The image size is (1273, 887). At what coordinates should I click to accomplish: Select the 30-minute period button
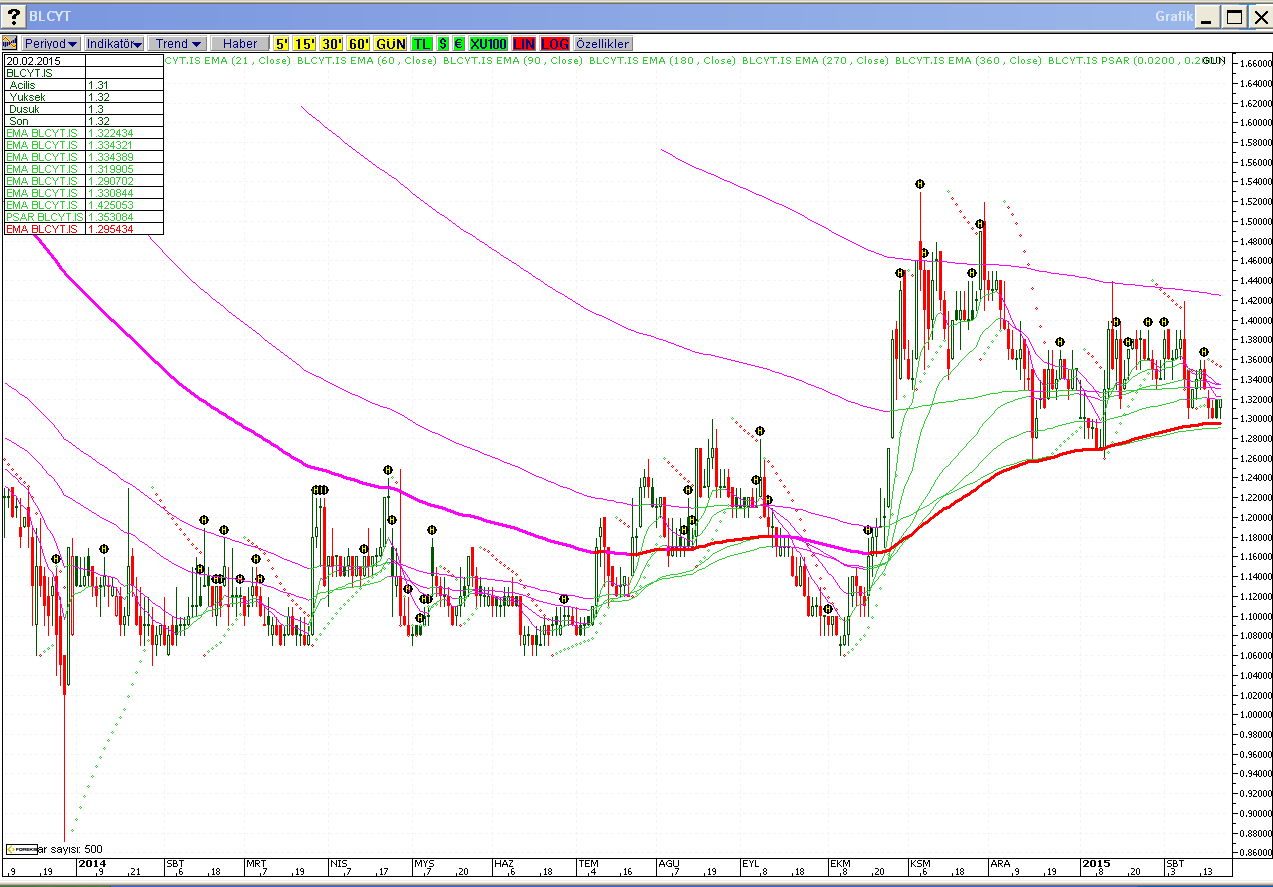tap(332, 44)
